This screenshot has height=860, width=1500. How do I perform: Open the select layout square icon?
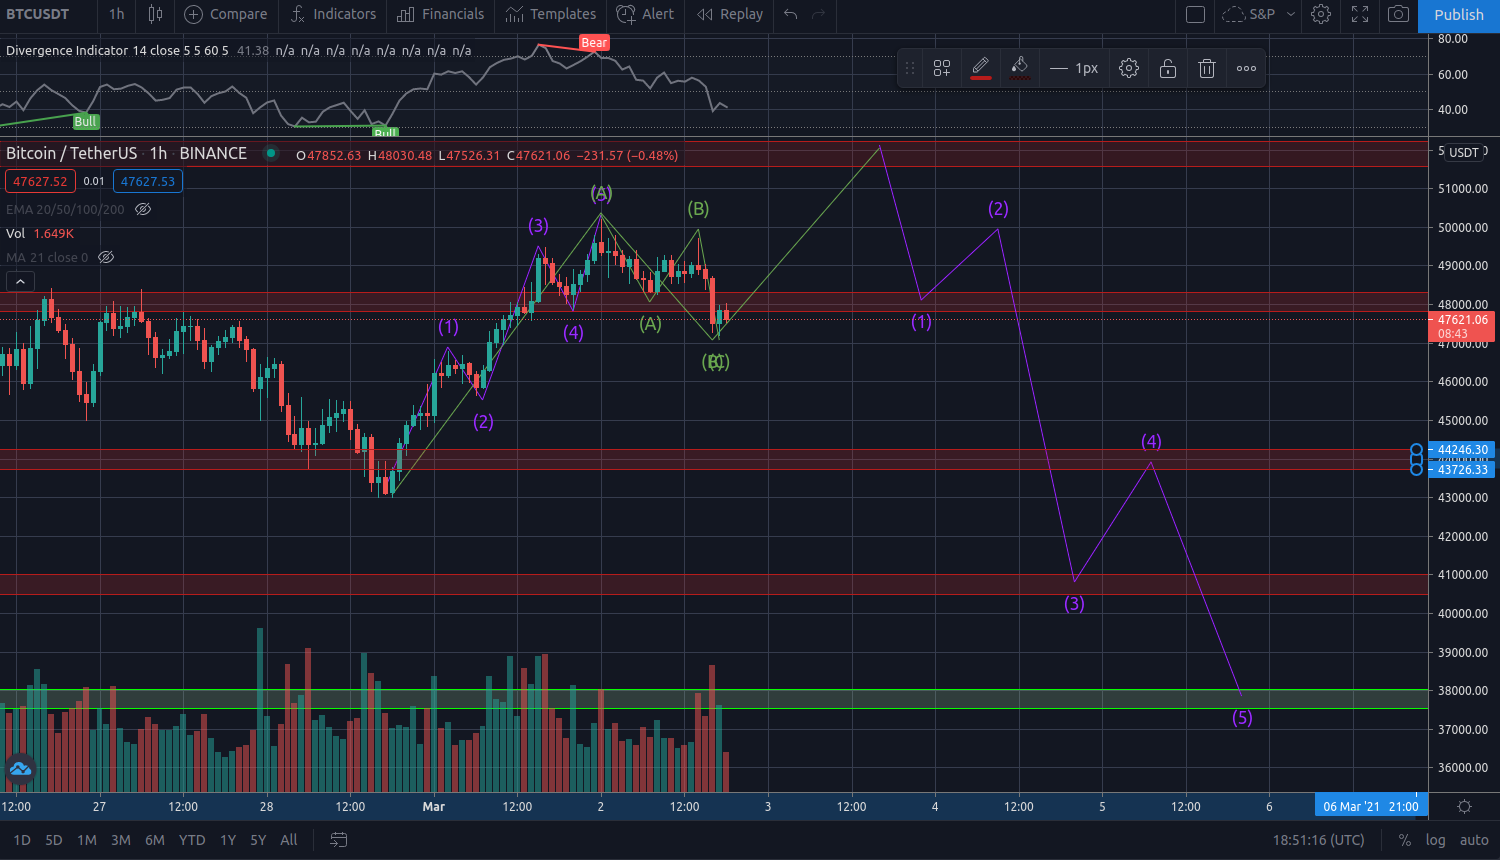[x=1195, y=14]
